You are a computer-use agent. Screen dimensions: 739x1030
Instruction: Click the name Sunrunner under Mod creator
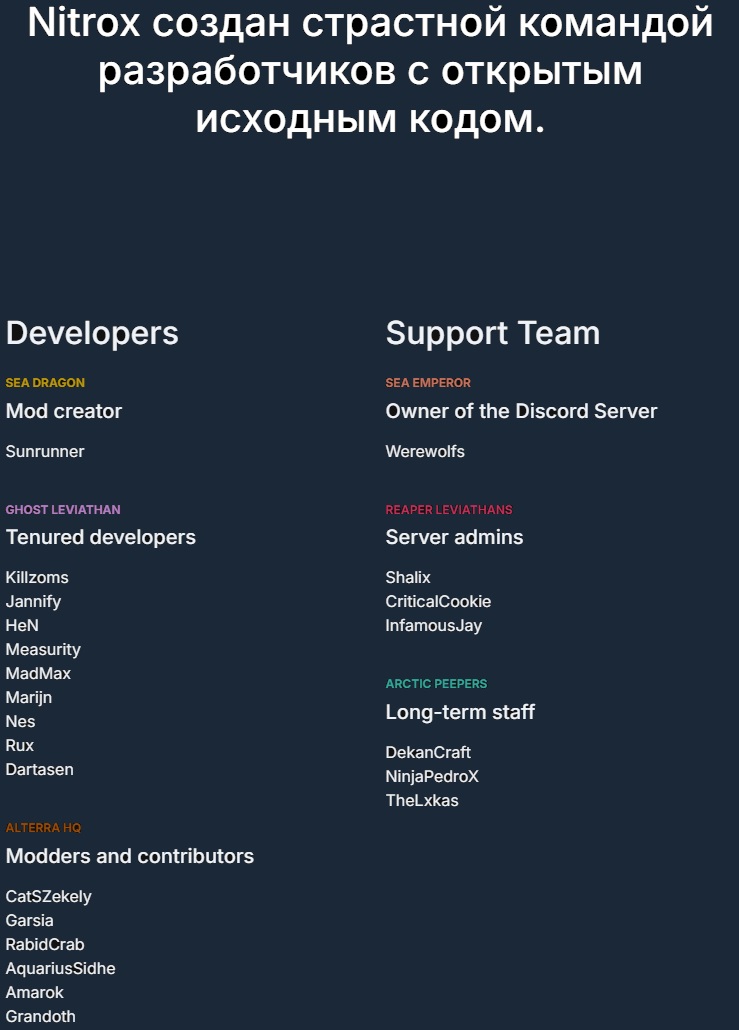(x=45, y=451)
